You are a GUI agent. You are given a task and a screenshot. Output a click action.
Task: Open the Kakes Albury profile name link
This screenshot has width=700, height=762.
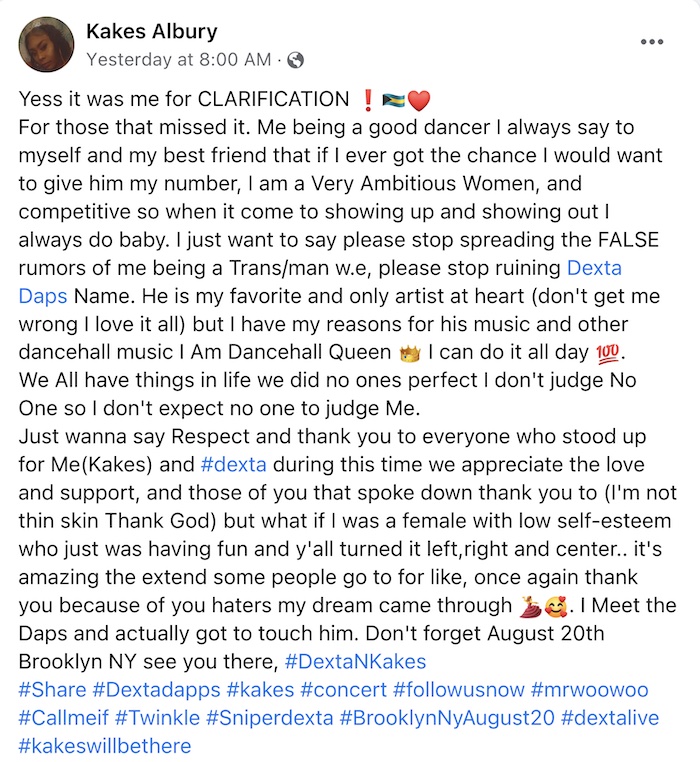pyautogui.click(x=152, y=32)
